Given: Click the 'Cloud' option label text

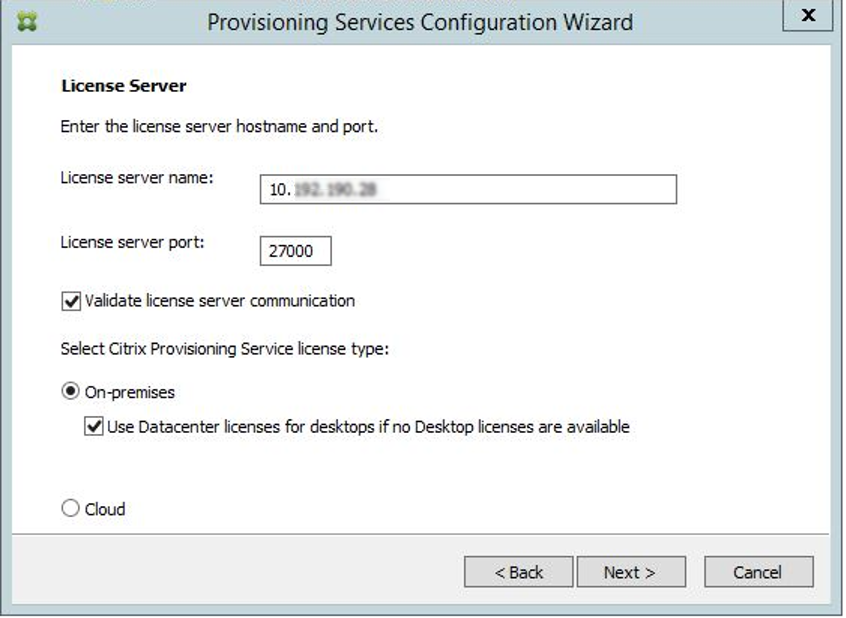Looking at the screenshot, I should pyautogui.click(x=105, y=509).
